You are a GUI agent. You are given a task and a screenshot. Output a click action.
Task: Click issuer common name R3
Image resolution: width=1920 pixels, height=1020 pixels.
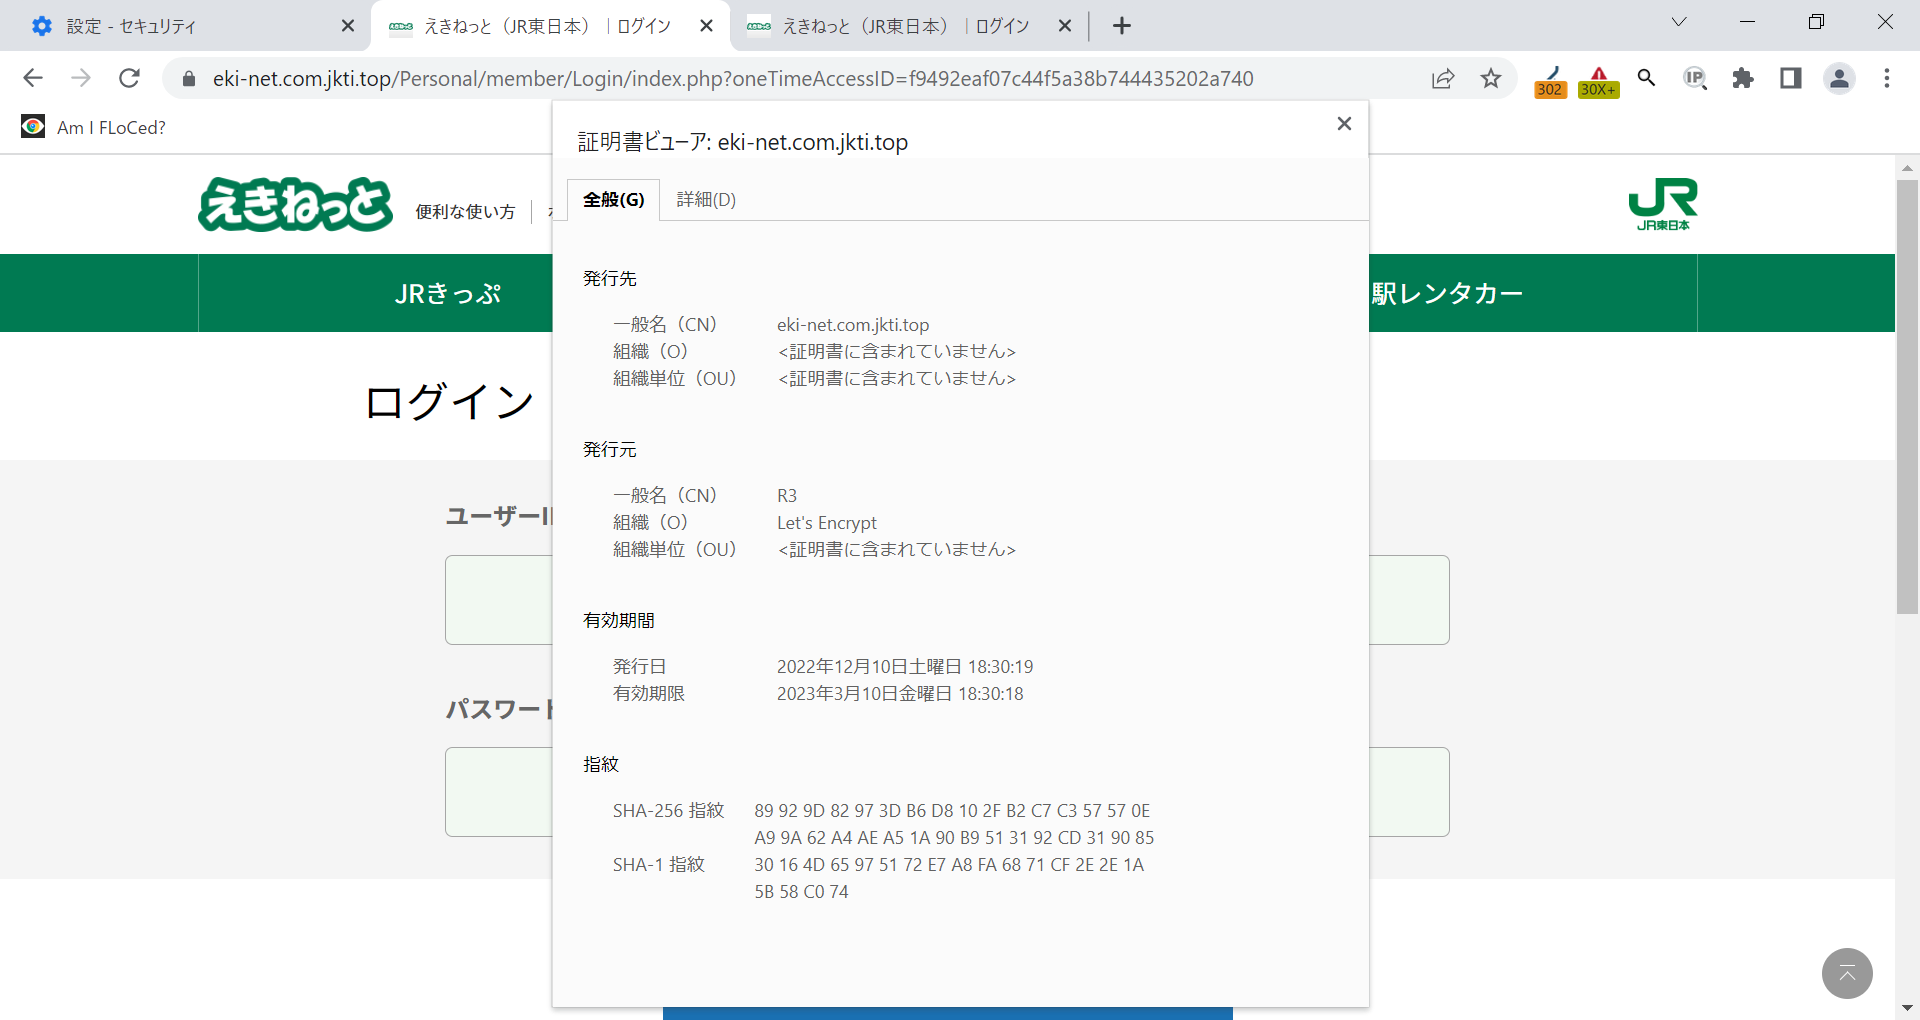pyautogui.click(x=787, y=496)
